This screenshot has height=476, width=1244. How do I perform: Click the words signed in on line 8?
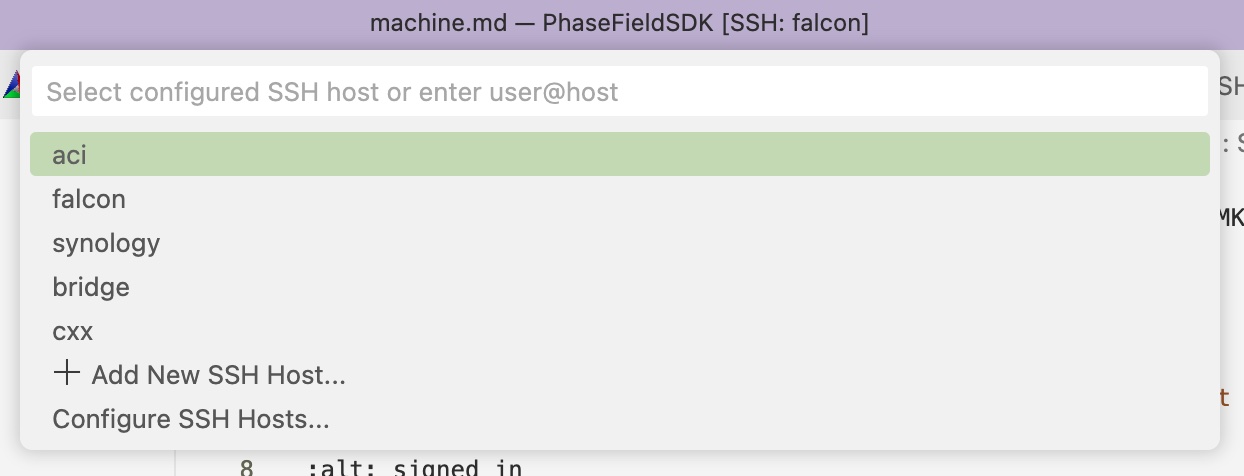(x=457, y=468)
